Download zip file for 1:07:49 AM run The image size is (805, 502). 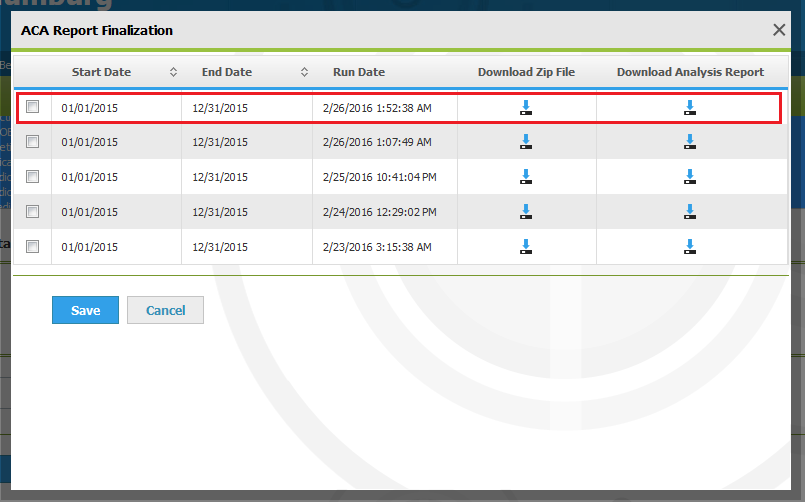(526, 142)
